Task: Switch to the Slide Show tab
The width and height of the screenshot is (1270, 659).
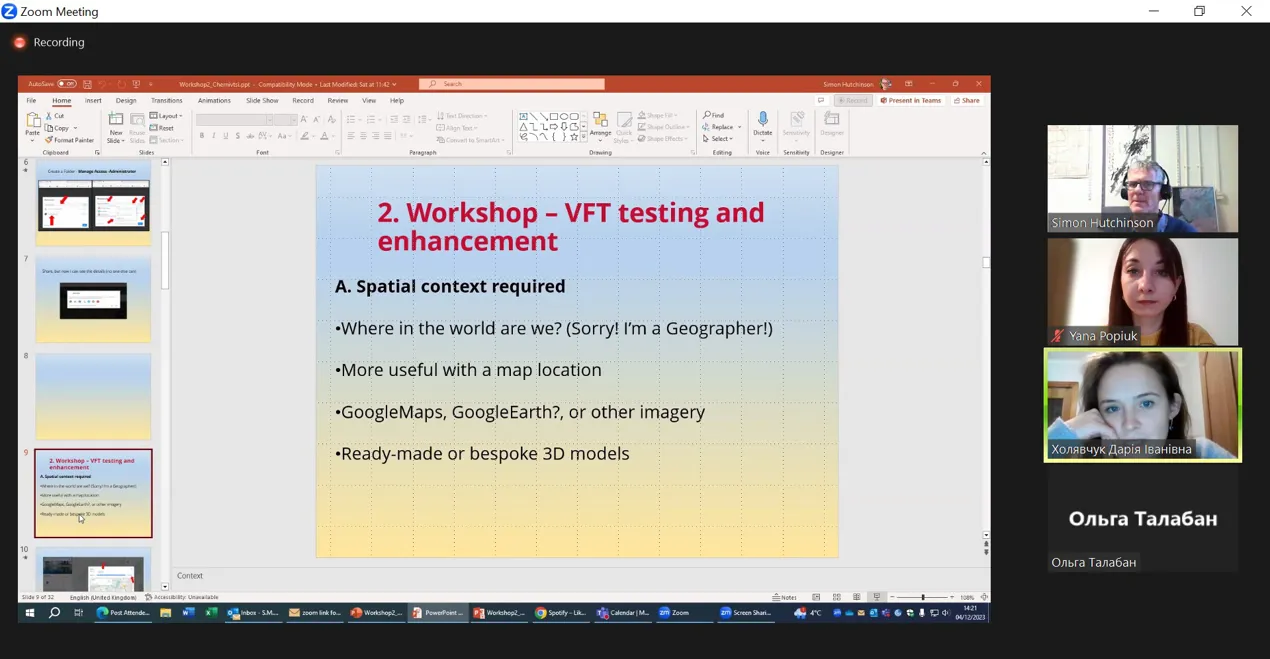Action: pos(262,101)
